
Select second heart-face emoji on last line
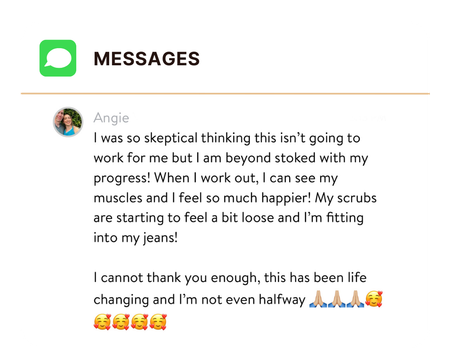pos(121,322)
